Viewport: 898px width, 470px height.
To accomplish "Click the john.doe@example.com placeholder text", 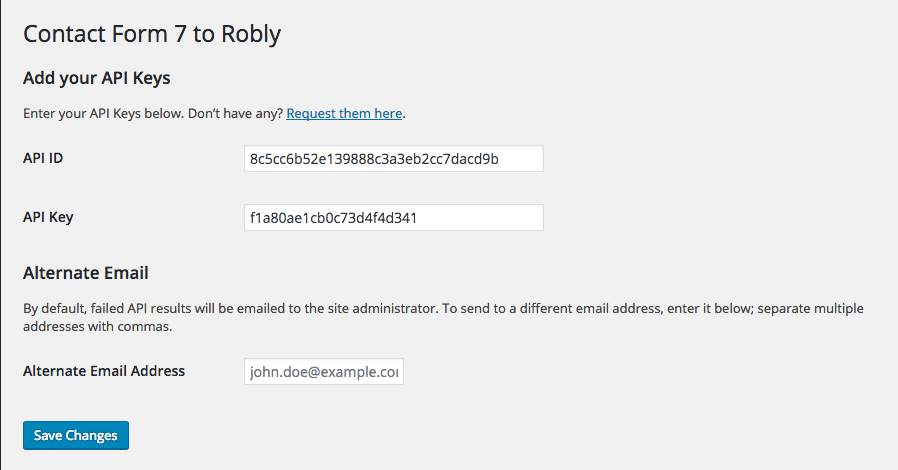I will (x=324, y=372).
